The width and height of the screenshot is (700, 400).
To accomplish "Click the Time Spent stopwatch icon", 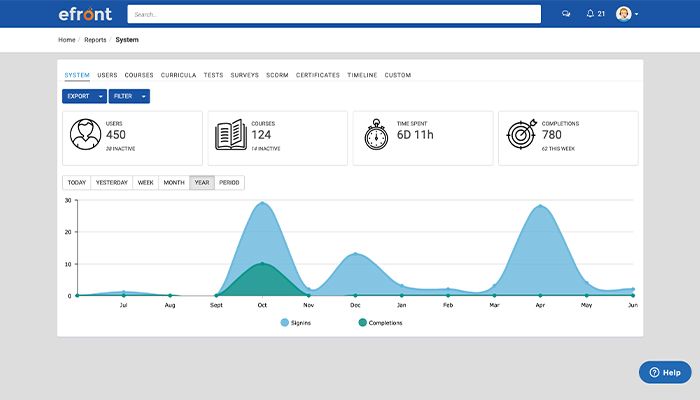I will click(x=376, y=135).
